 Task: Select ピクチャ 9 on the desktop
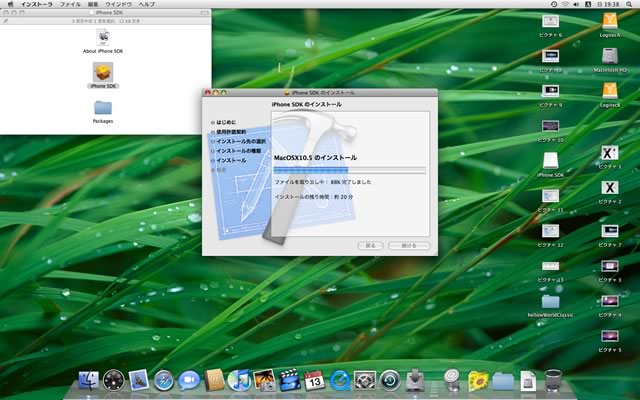pos(550,96)
